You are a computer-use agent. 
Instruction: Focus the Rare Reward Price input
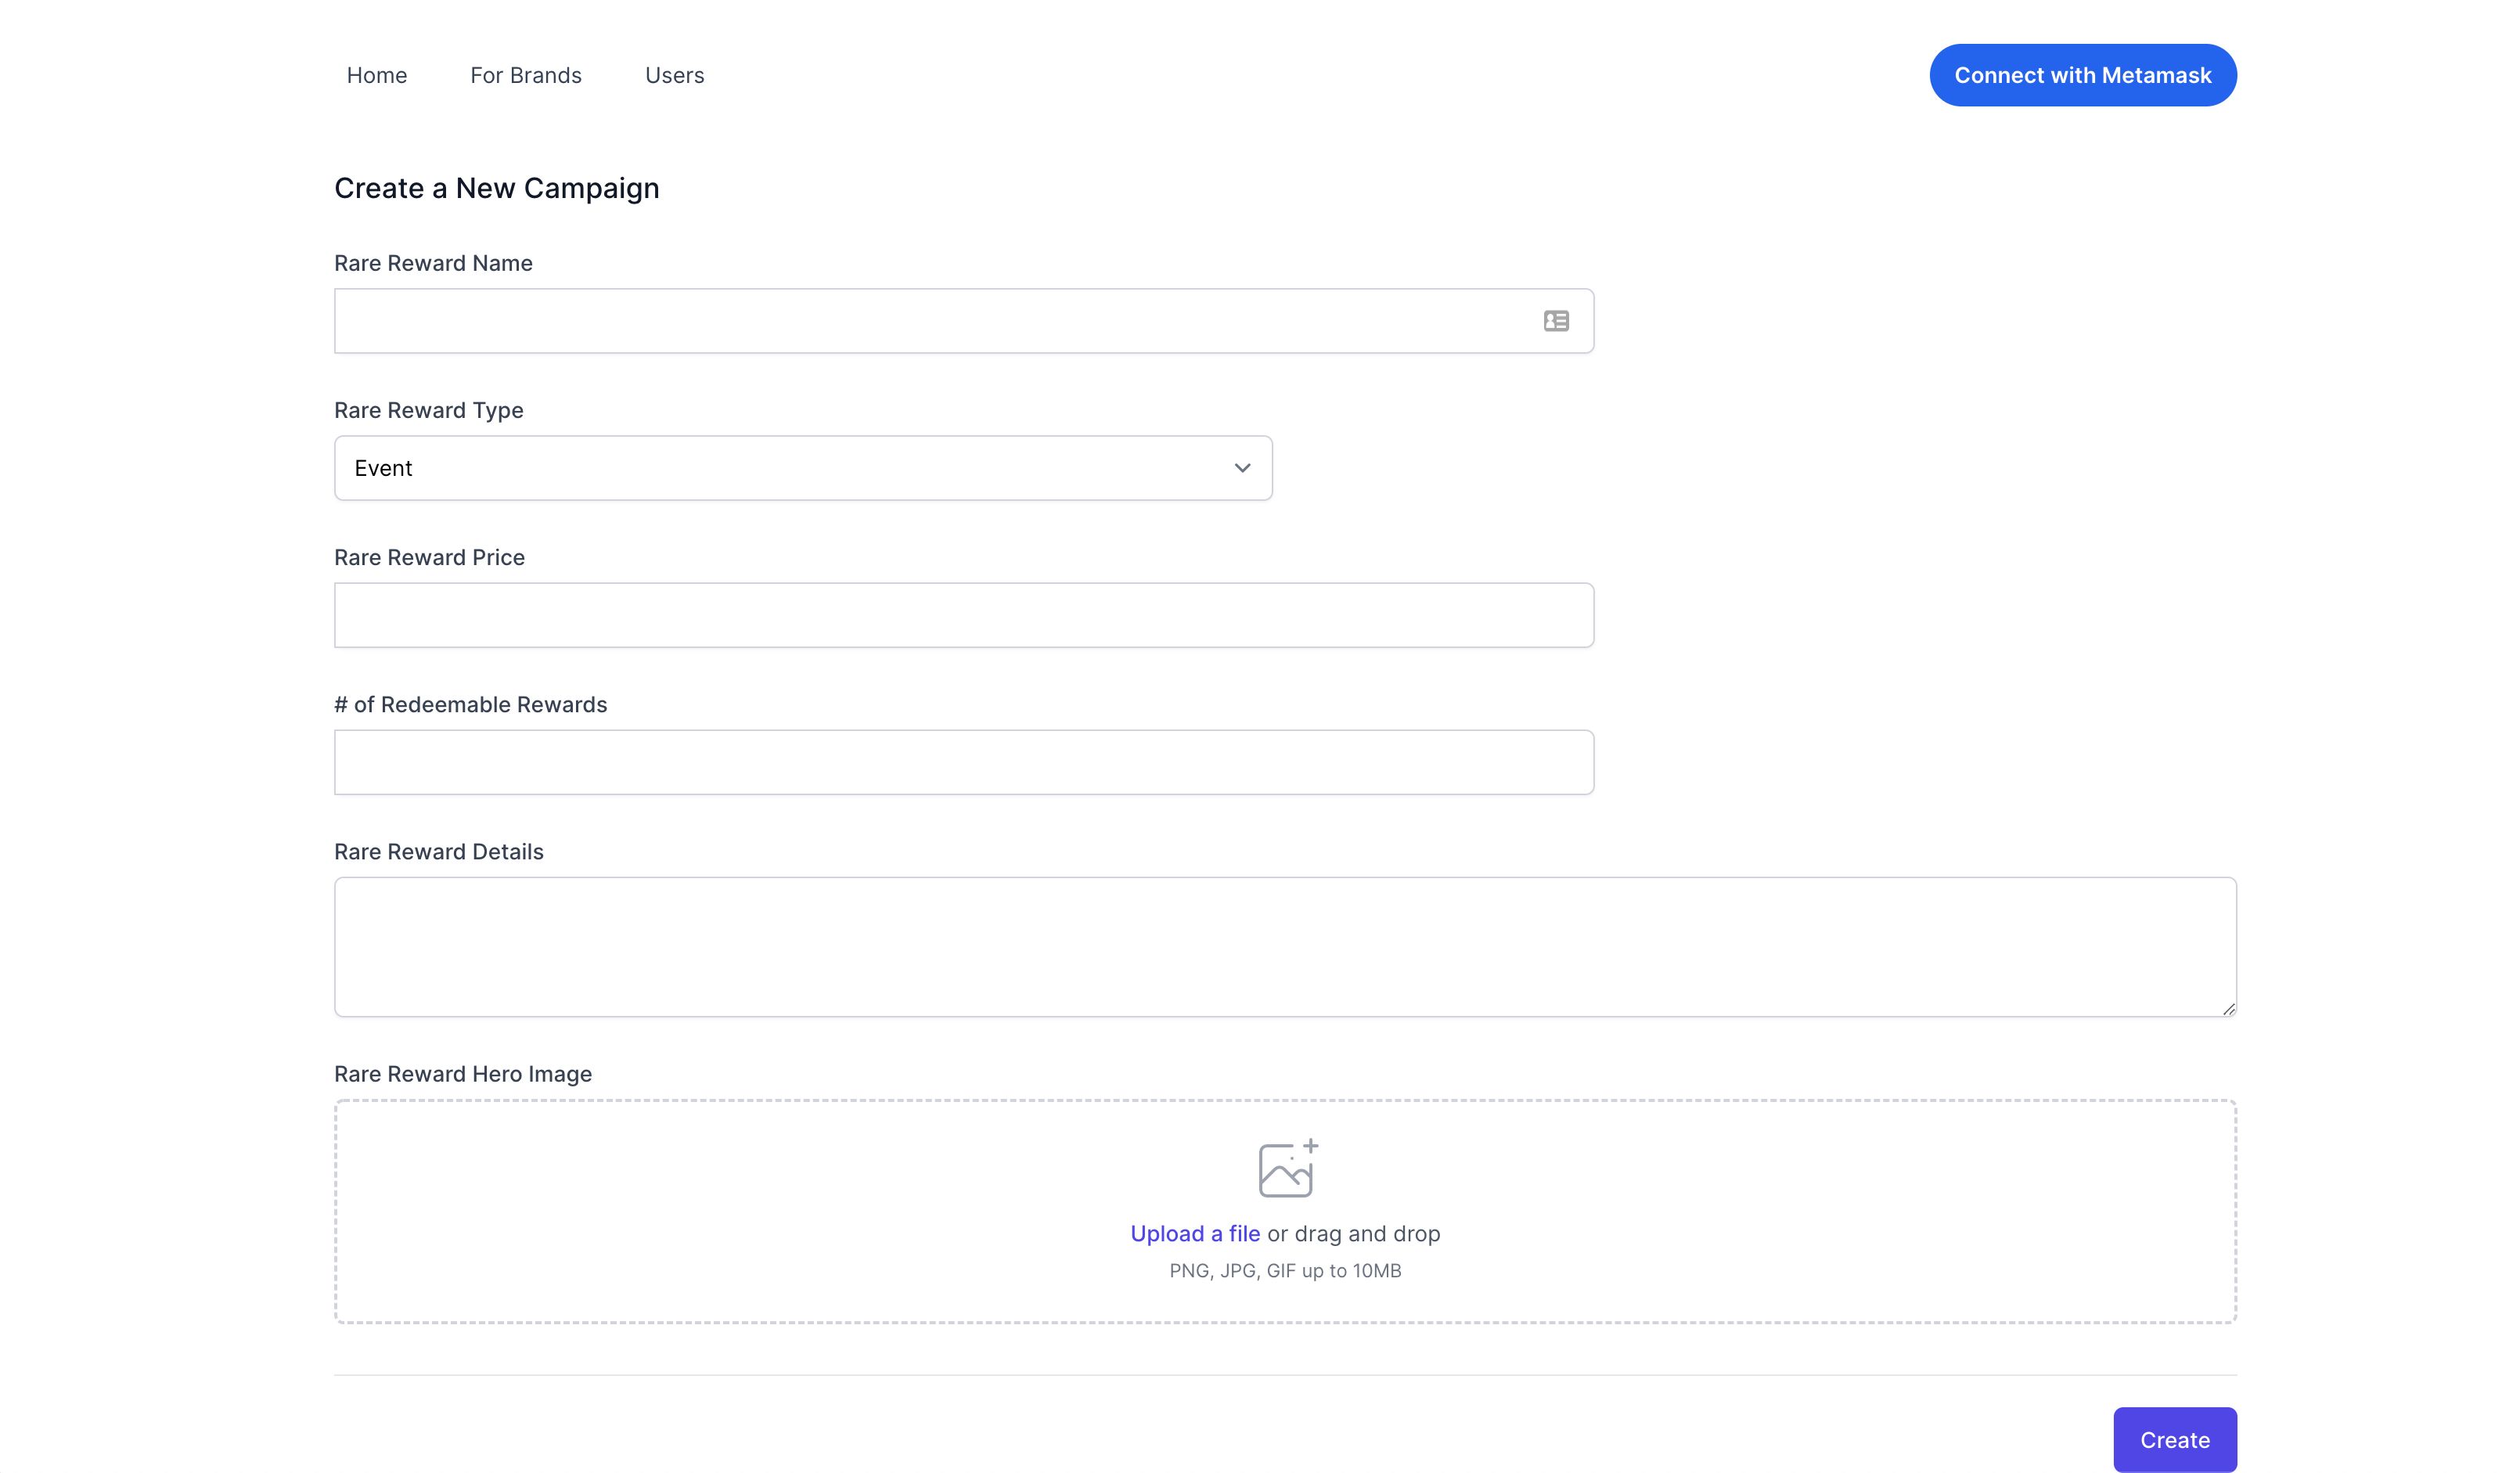[964, 615]
